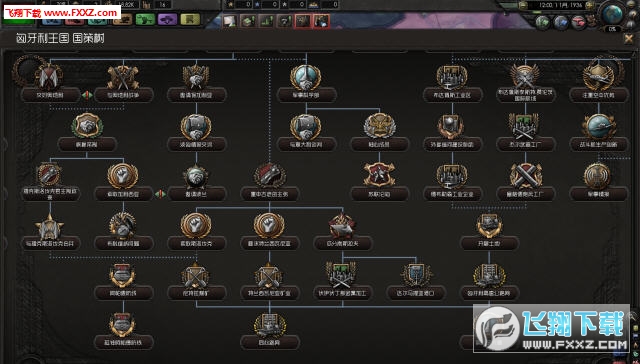Select the crossed flags shield focus icon

click(49, 77)
